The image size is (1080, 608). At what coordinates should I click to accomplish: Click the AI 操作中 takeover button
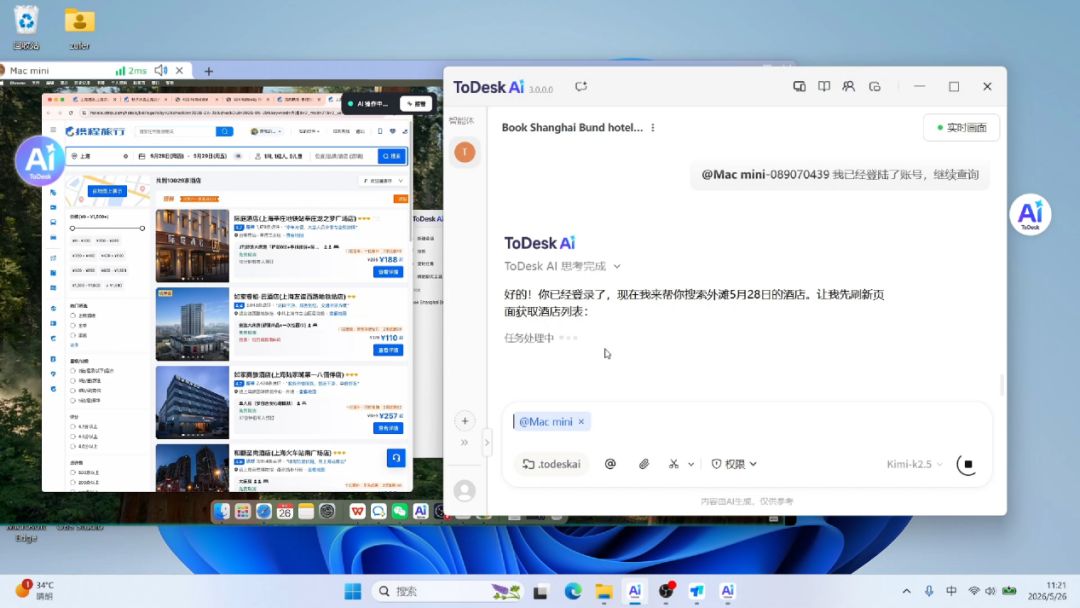pos(416,104)
